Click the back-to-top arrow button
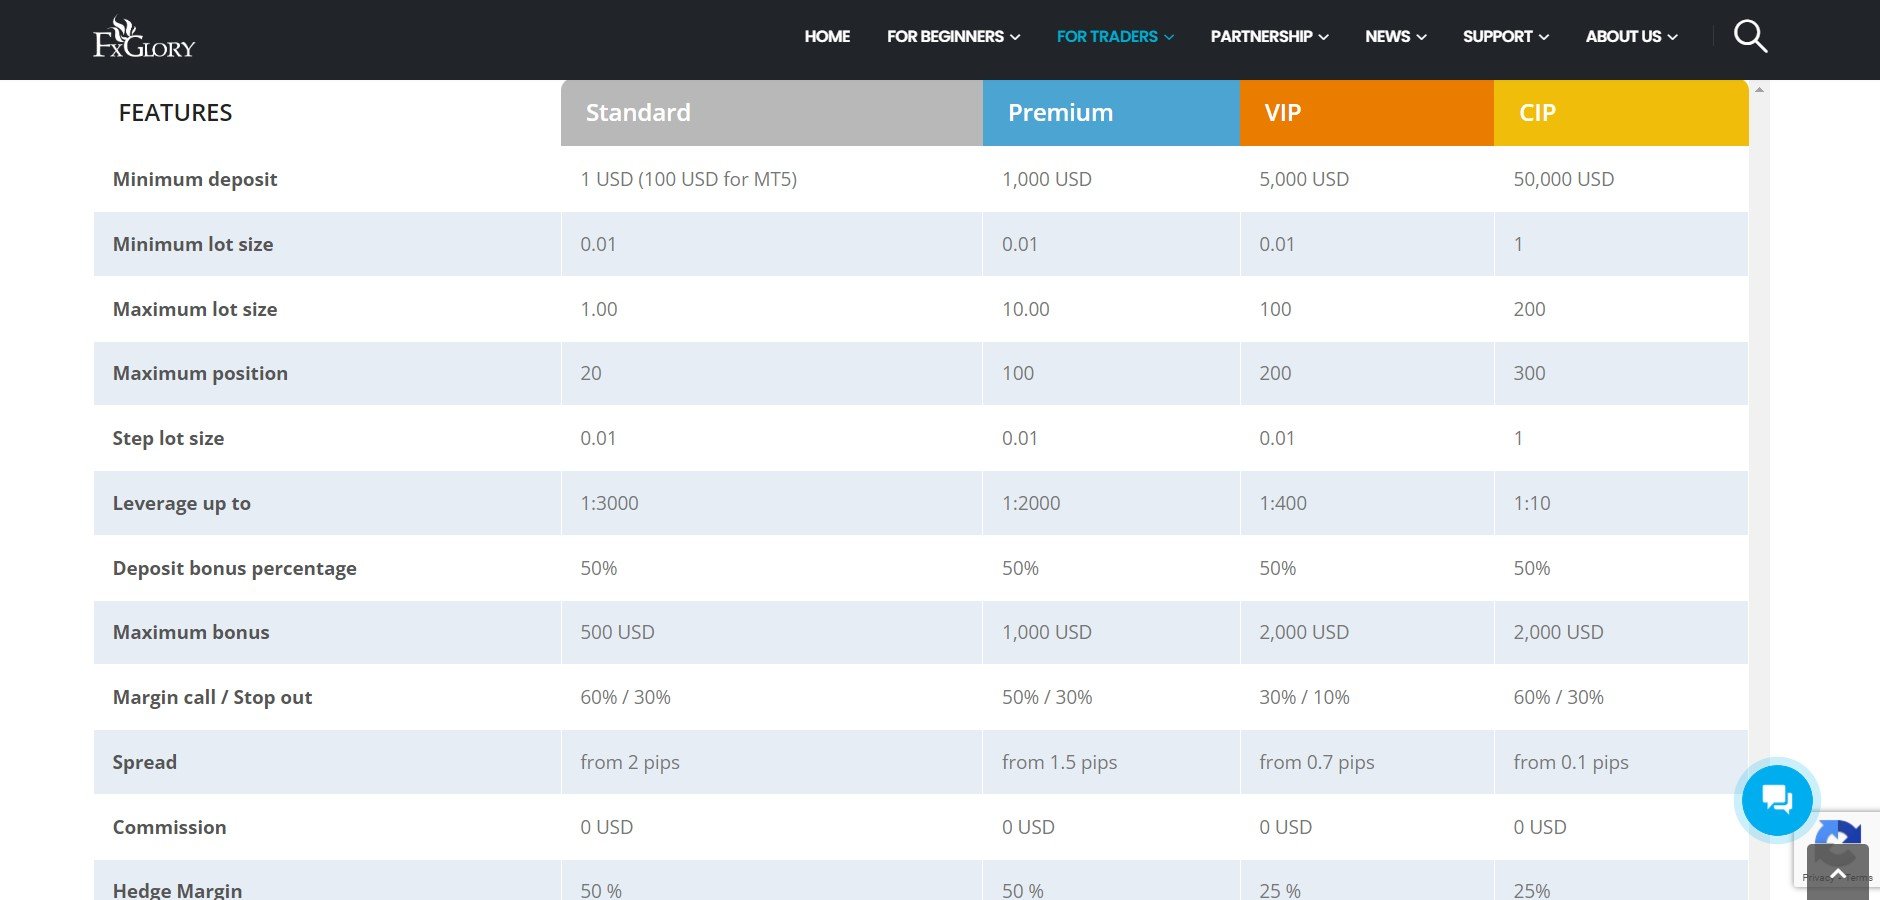 [1838, 872]
